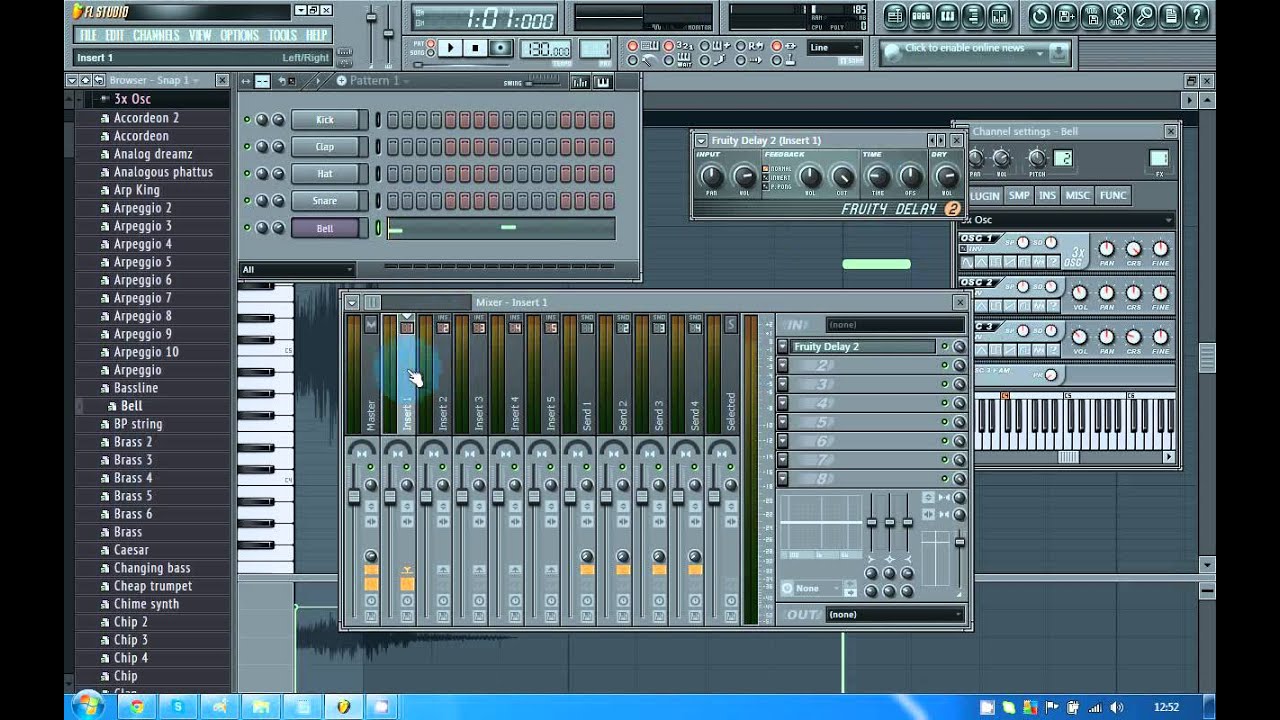Enable the P.Pong feedback mode in Fruity Delay
Image resolution: width=1280 pixels, height=720 pixels.
766,187
